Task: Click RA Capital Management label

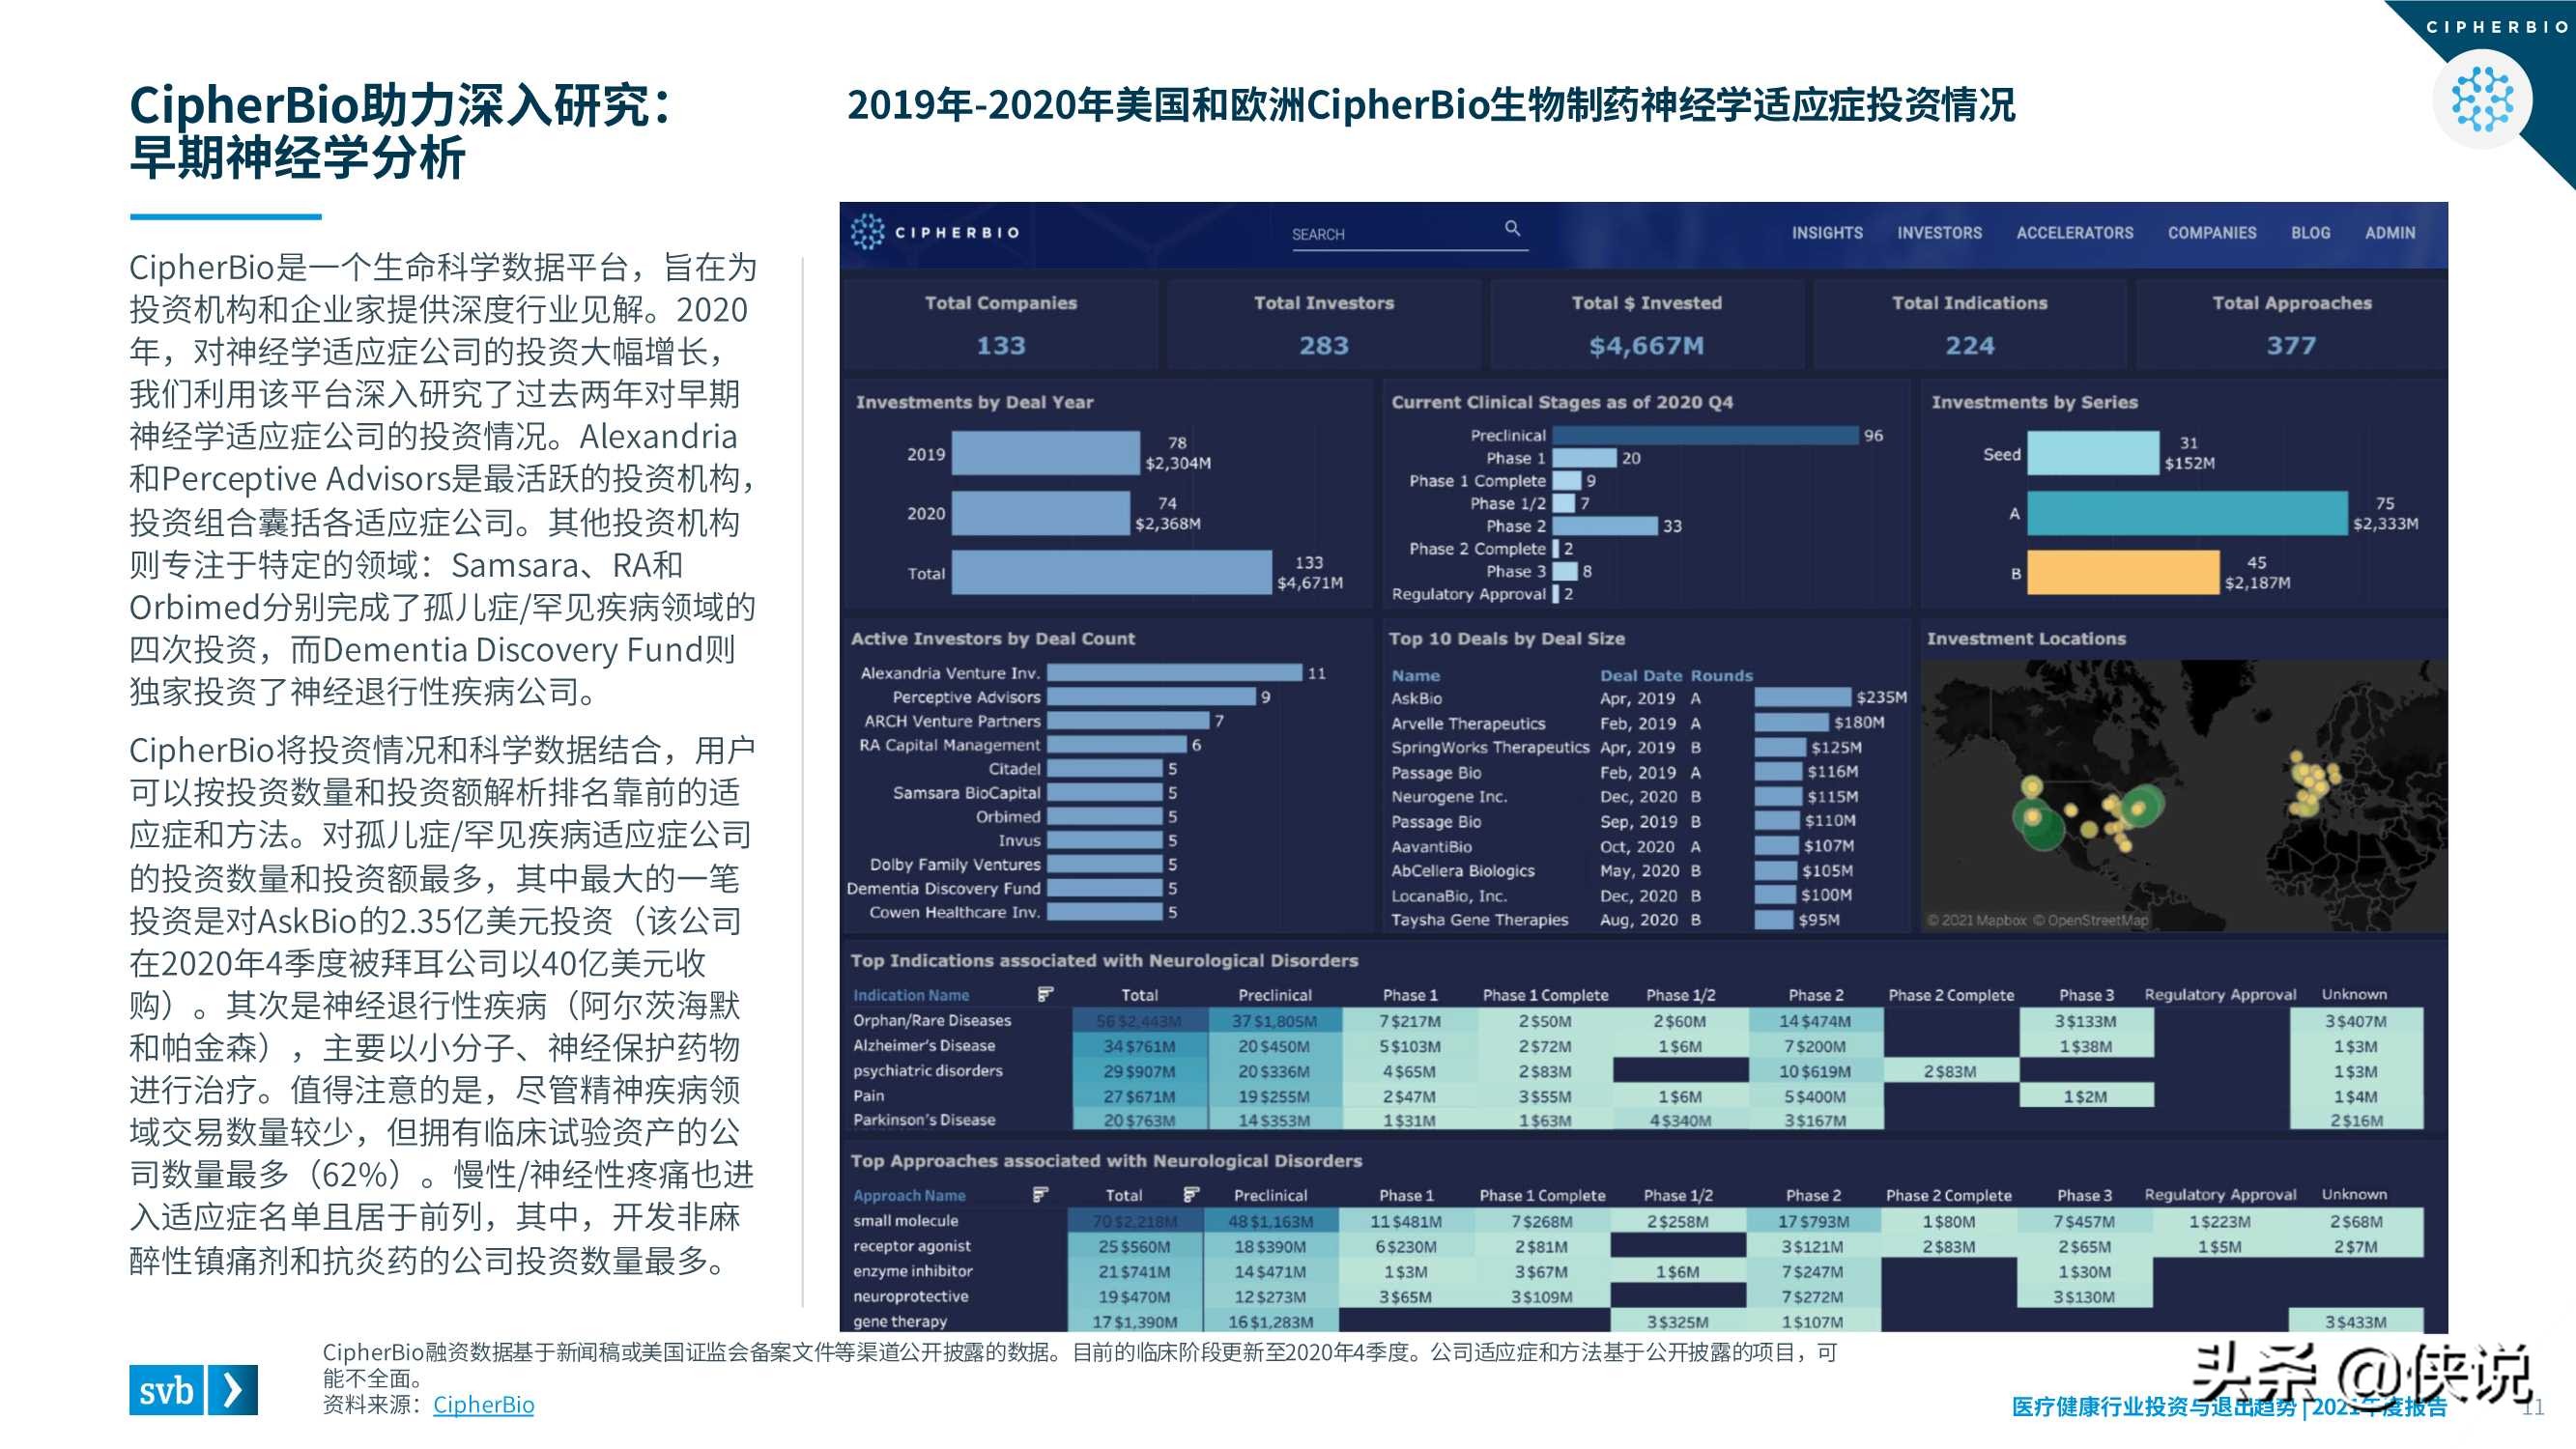Action: [949, 745]
